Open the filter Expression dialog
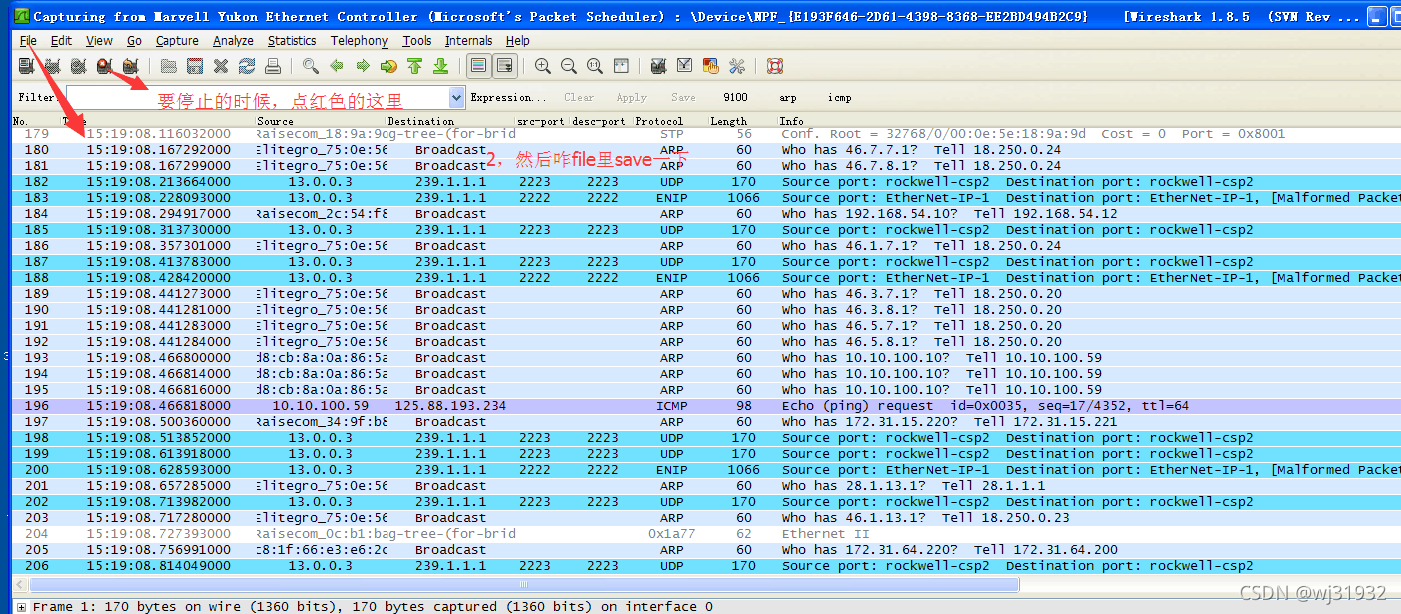Image resolution: width=1401 pixels, height=614 pixels. point(508,97)
